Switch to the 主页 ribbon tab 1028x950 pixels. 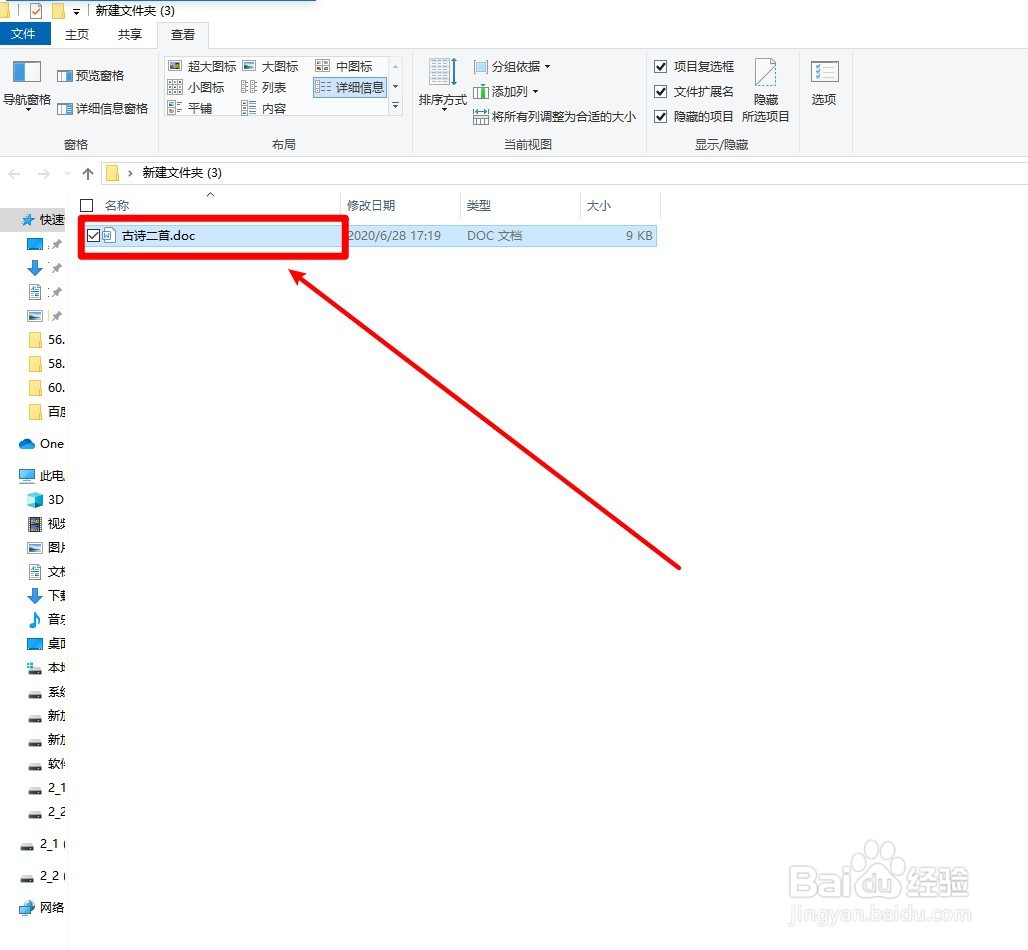click(76, 33)
